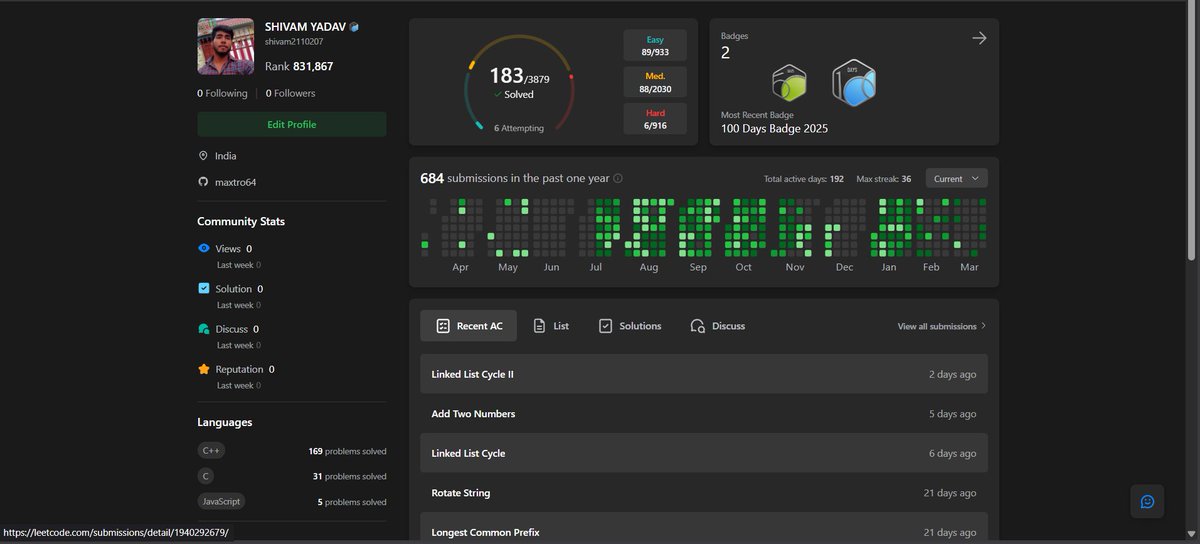Click the Solution checkmark icon in Community Stats

(x=204, y=288)
